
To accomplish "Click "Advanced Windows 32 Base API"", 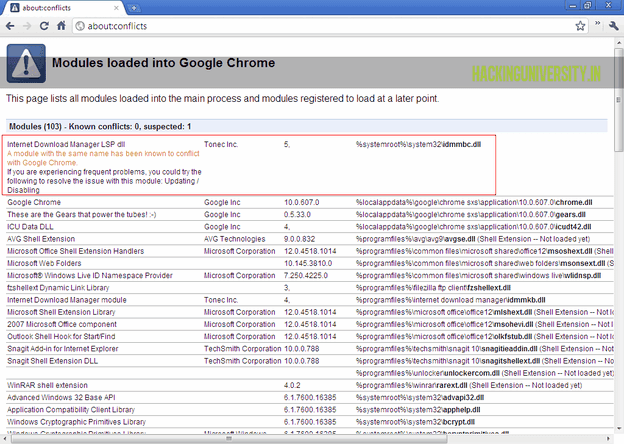I will [61, 398].
